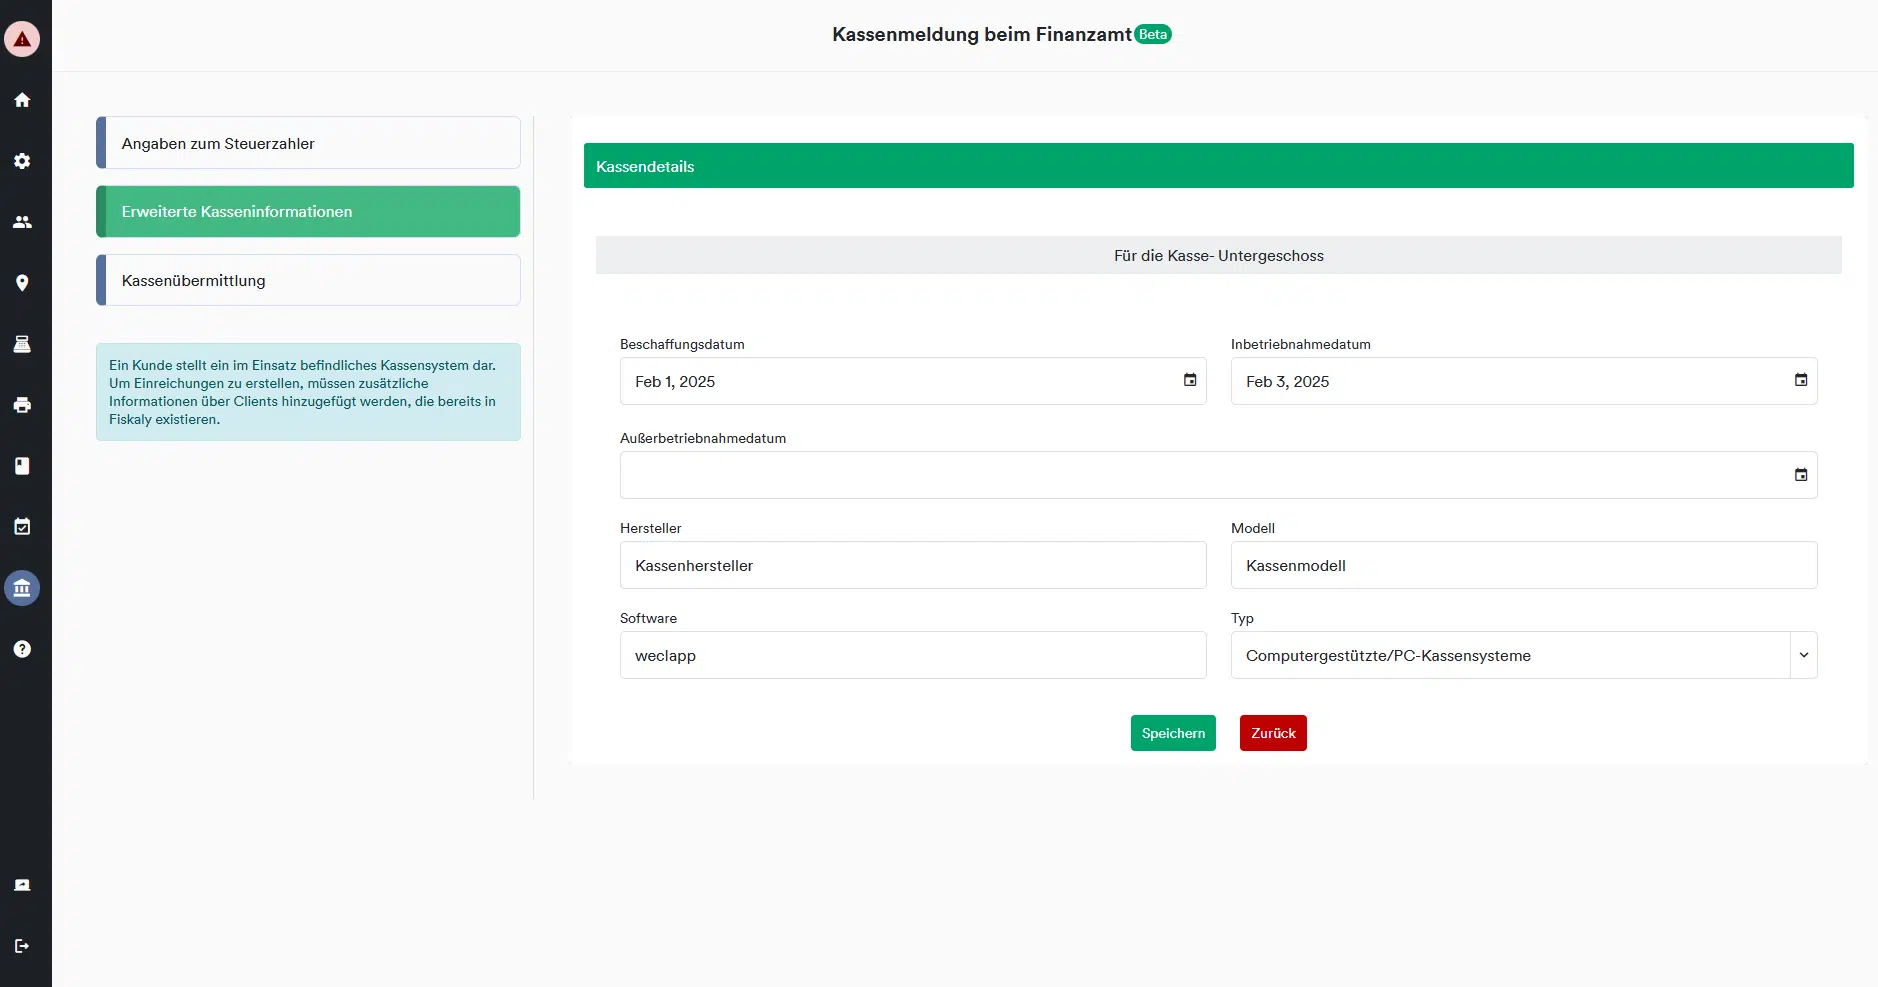
Task: Click the Speichern button
Action: tap(1173, 733)
